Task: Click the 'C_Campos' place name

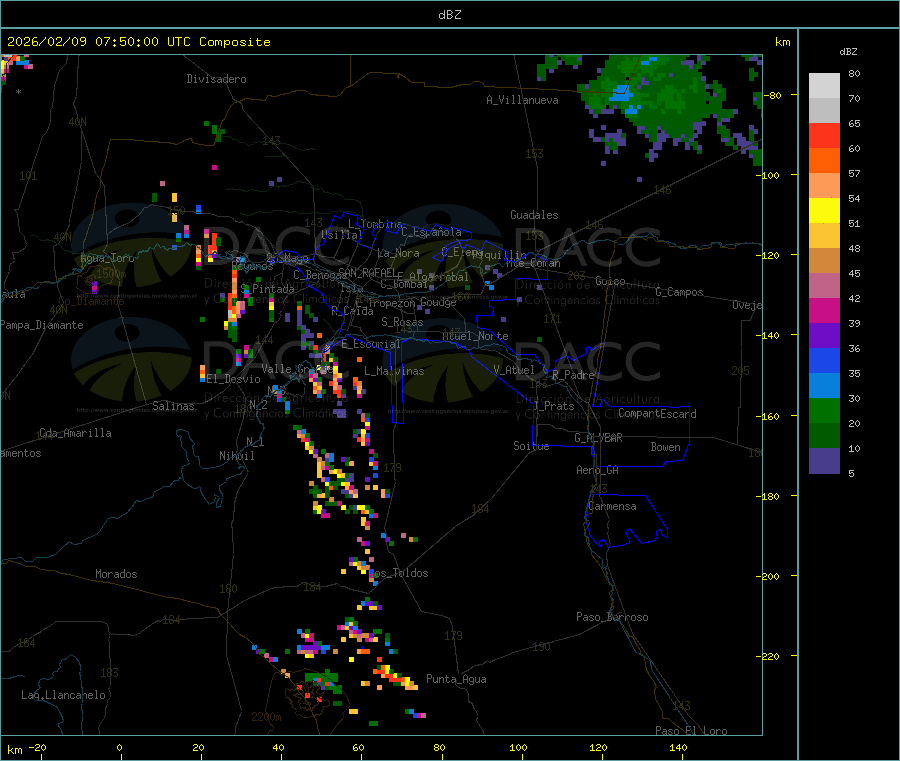Action: 679,292
